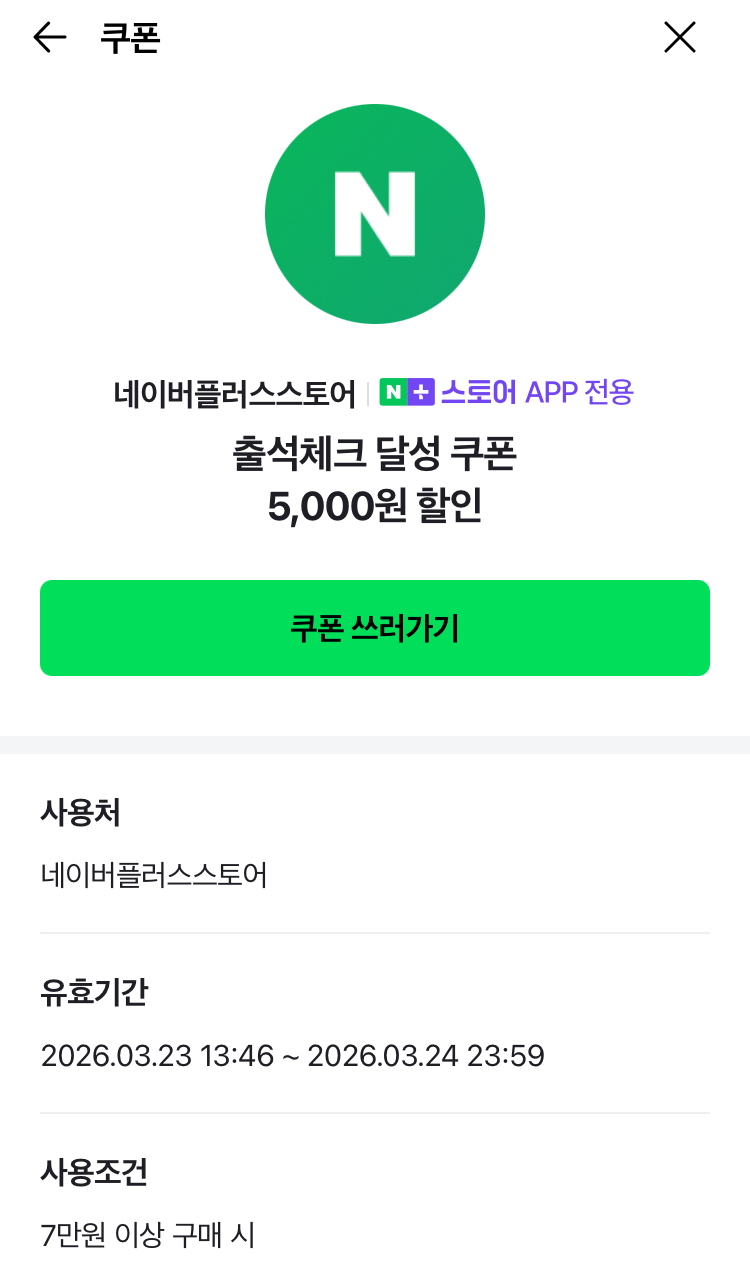This screenshot has height=1281, width=750.
Task: Tap 네이버플러스스토어 value under 사용처
Action: 154,876
